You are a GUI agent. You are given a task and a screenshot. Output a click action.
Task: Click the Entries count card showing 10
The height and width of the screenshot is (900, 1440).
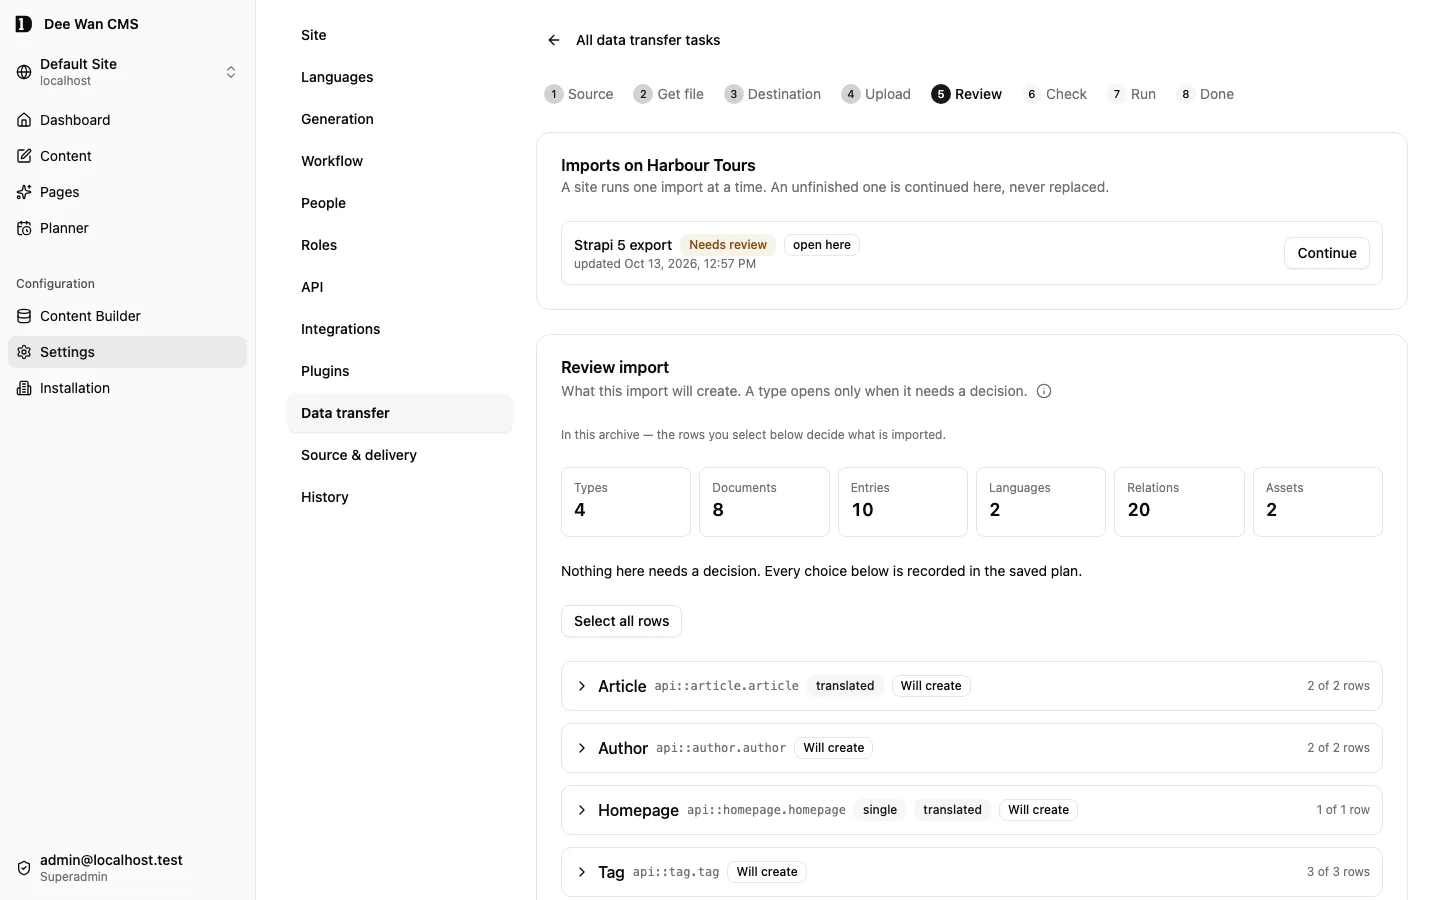pyautogui.click(x=902, y=502)
